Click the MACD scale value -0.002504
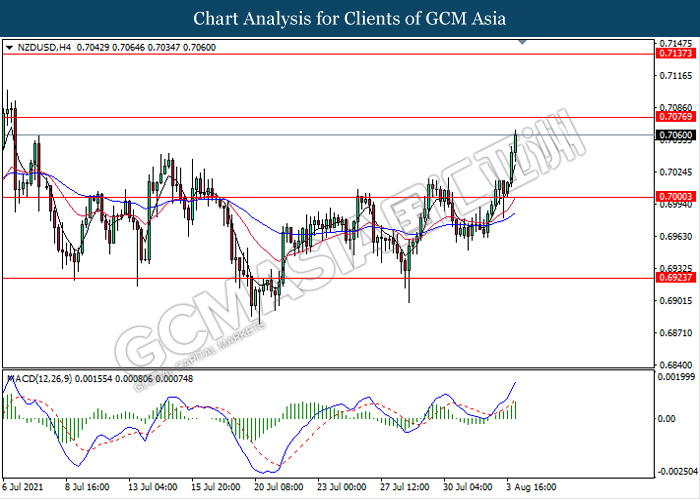Screen dimensions: 700x500 (x=676, y=472)
